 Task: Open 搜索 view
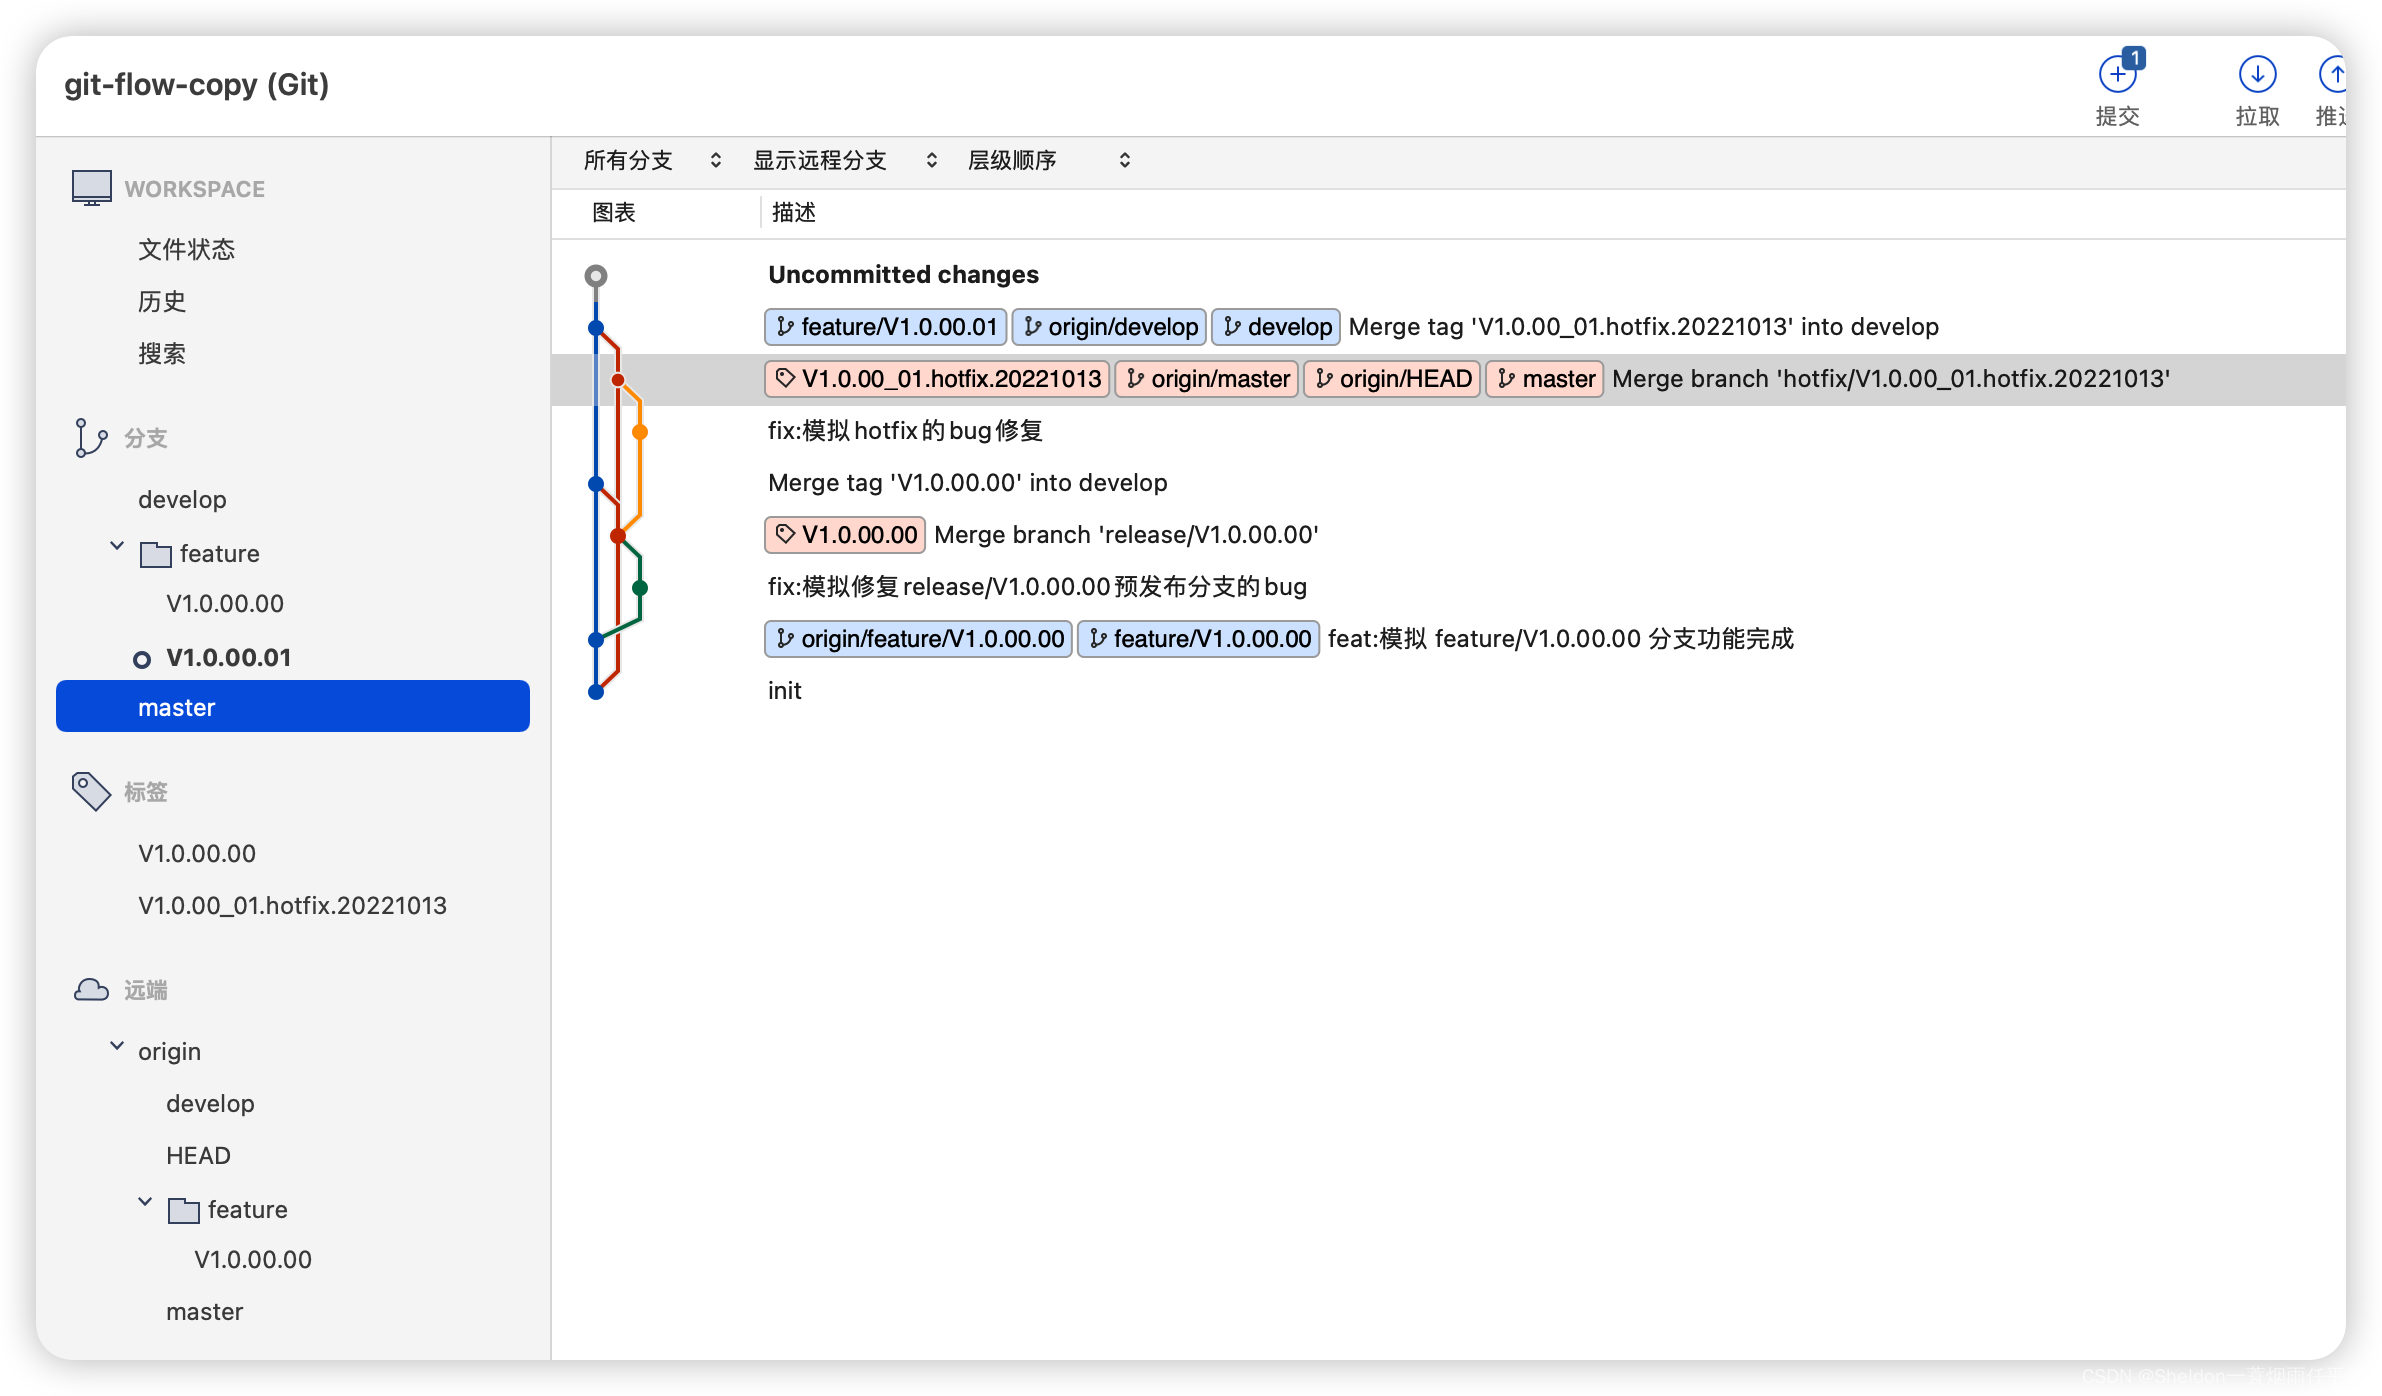(162, 353)
